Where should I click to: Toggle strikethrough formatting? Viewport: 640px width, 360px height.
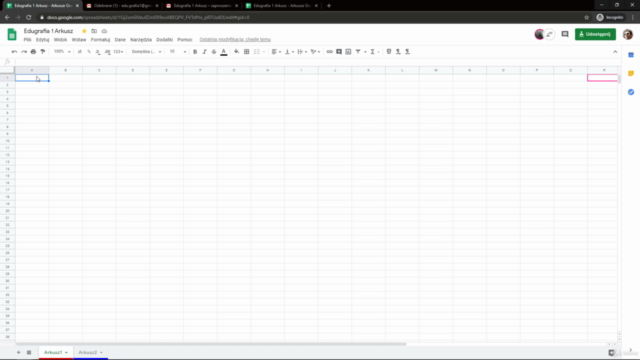pos(214,52)
